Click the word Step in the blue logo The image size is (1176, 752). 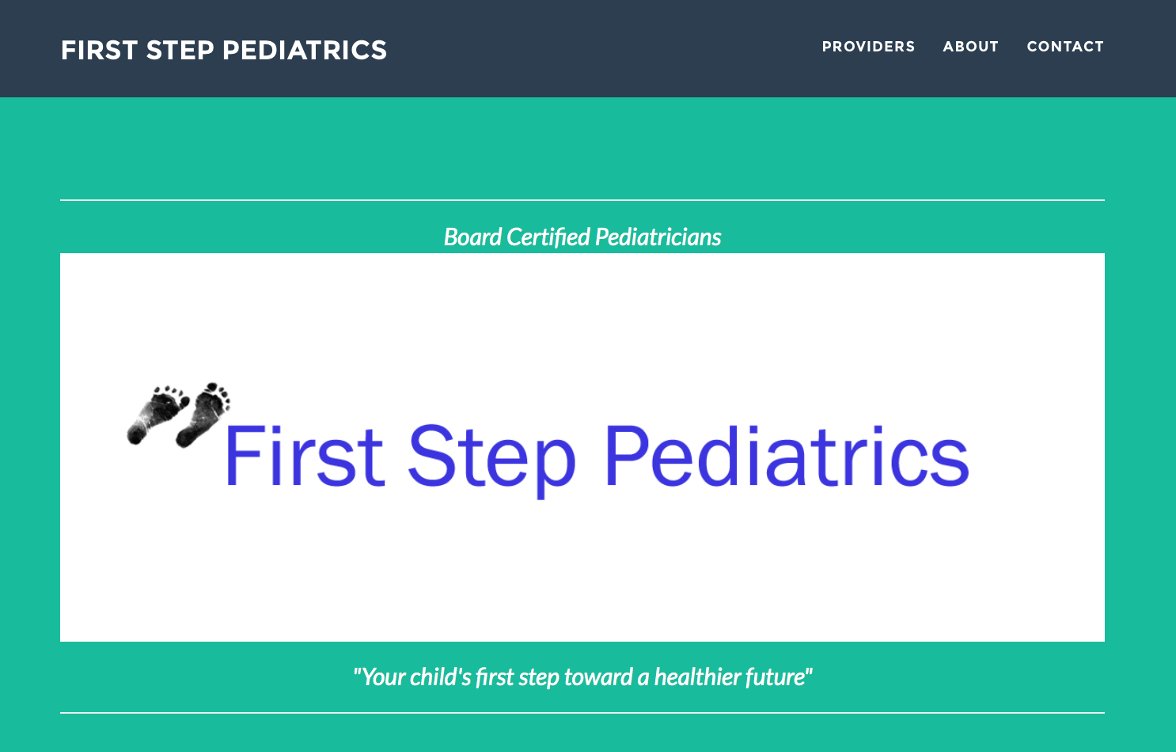(x=492, y=459)
